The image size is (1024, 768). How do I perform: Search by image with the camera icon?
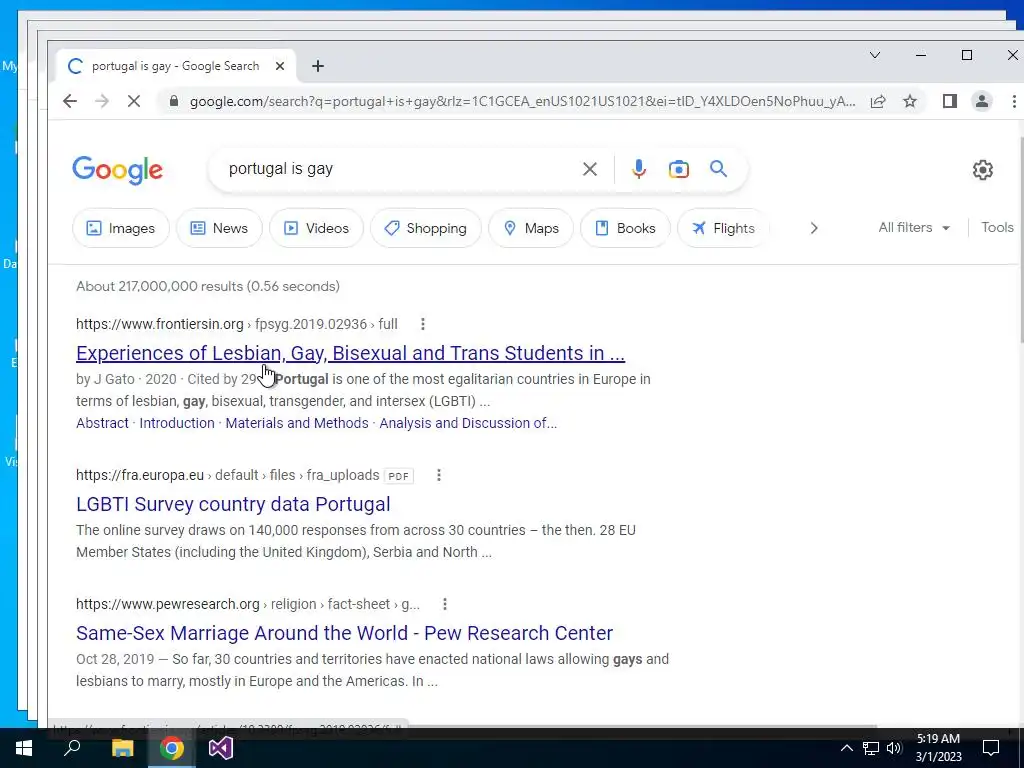679,169
